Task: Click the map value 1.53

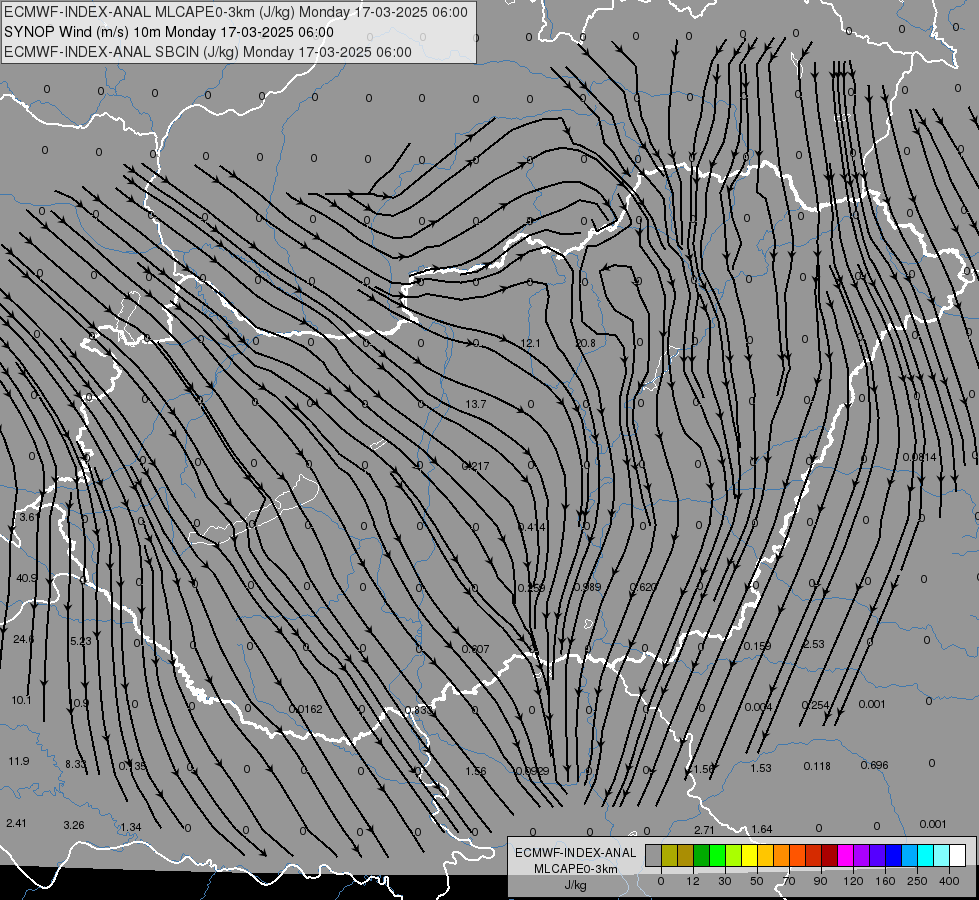Action: pyautogui.click(x=761, y=768)
